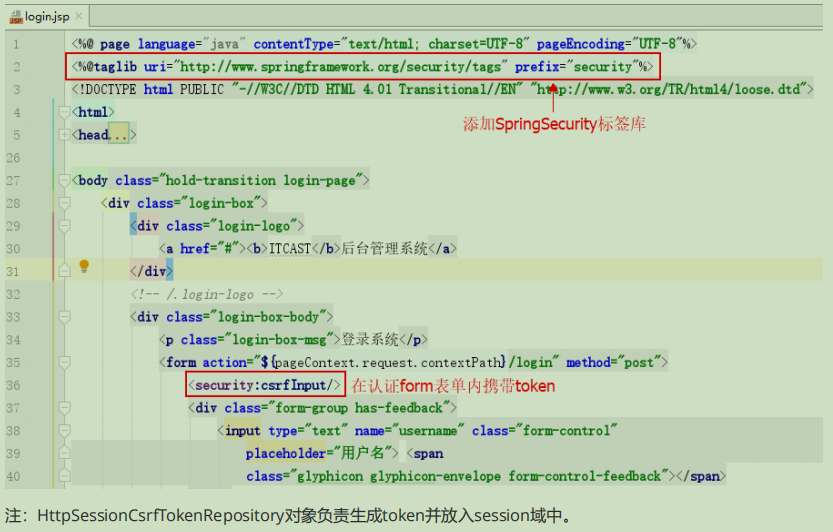Click the yellow intention lightbulb on line 31
The width and height of the screenshot is (833, 532).
[x=84, y=266]
